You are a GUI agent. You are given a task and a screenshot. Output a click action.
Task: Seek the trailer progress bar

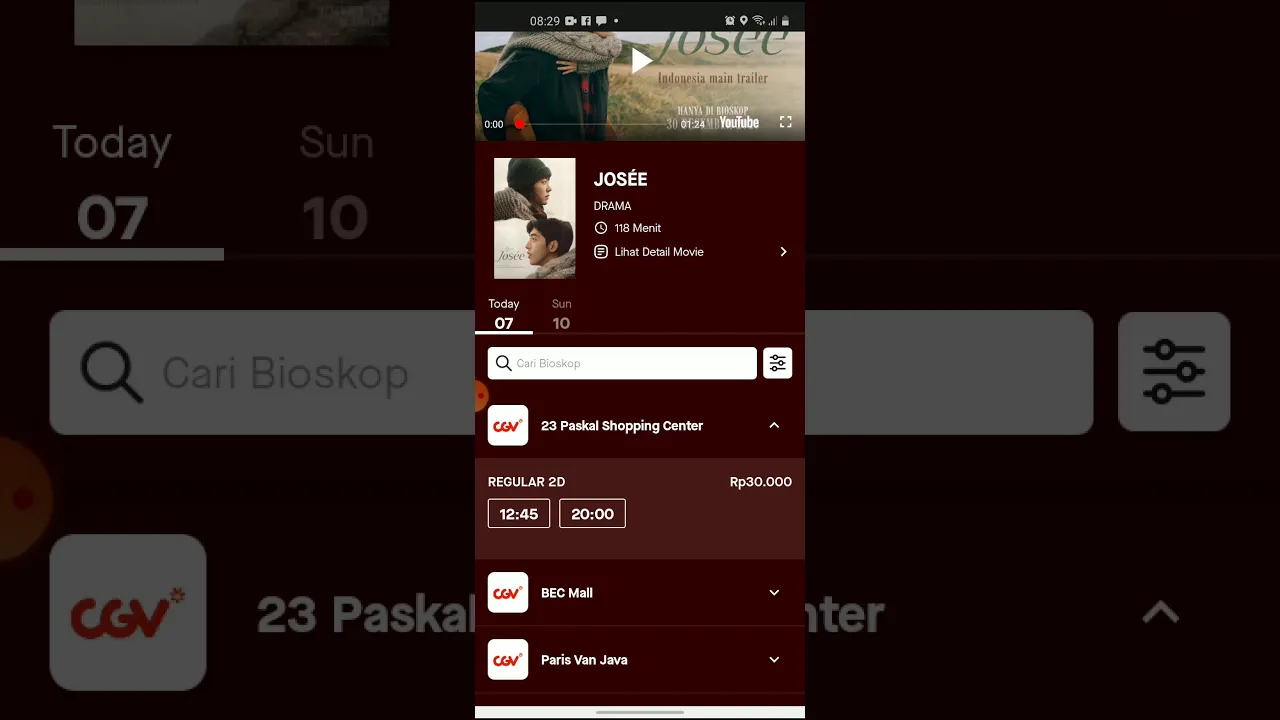pyautogui.click(x=594, y=124)
